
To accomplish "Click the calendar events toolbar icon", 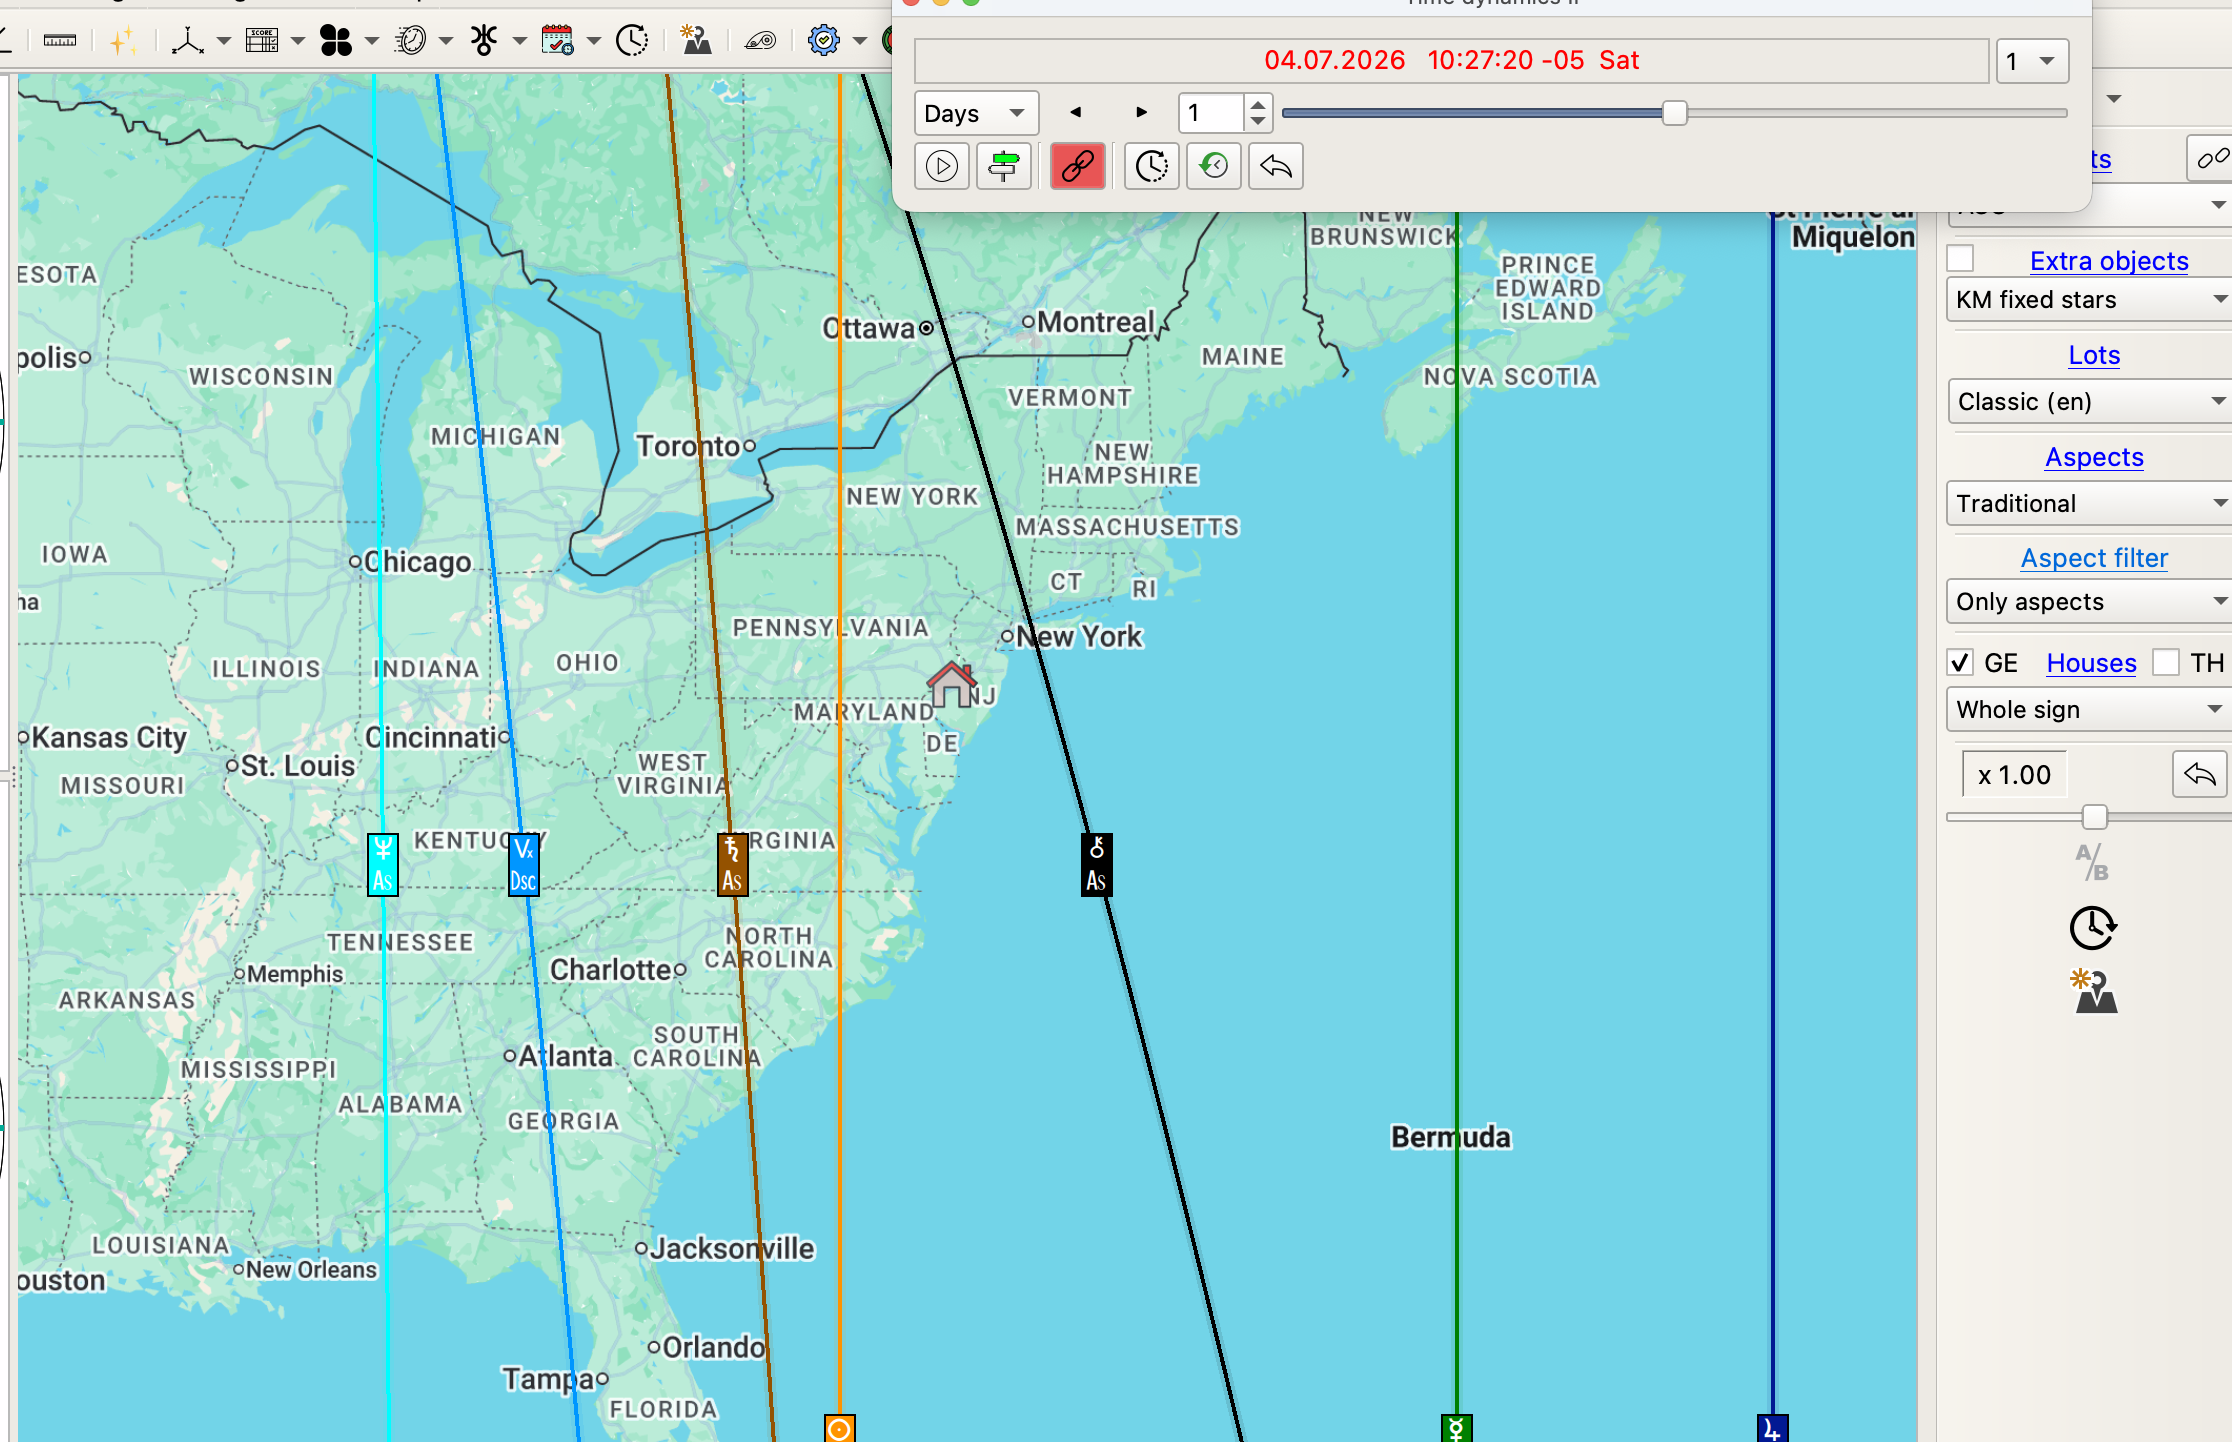I will [557, 41].
